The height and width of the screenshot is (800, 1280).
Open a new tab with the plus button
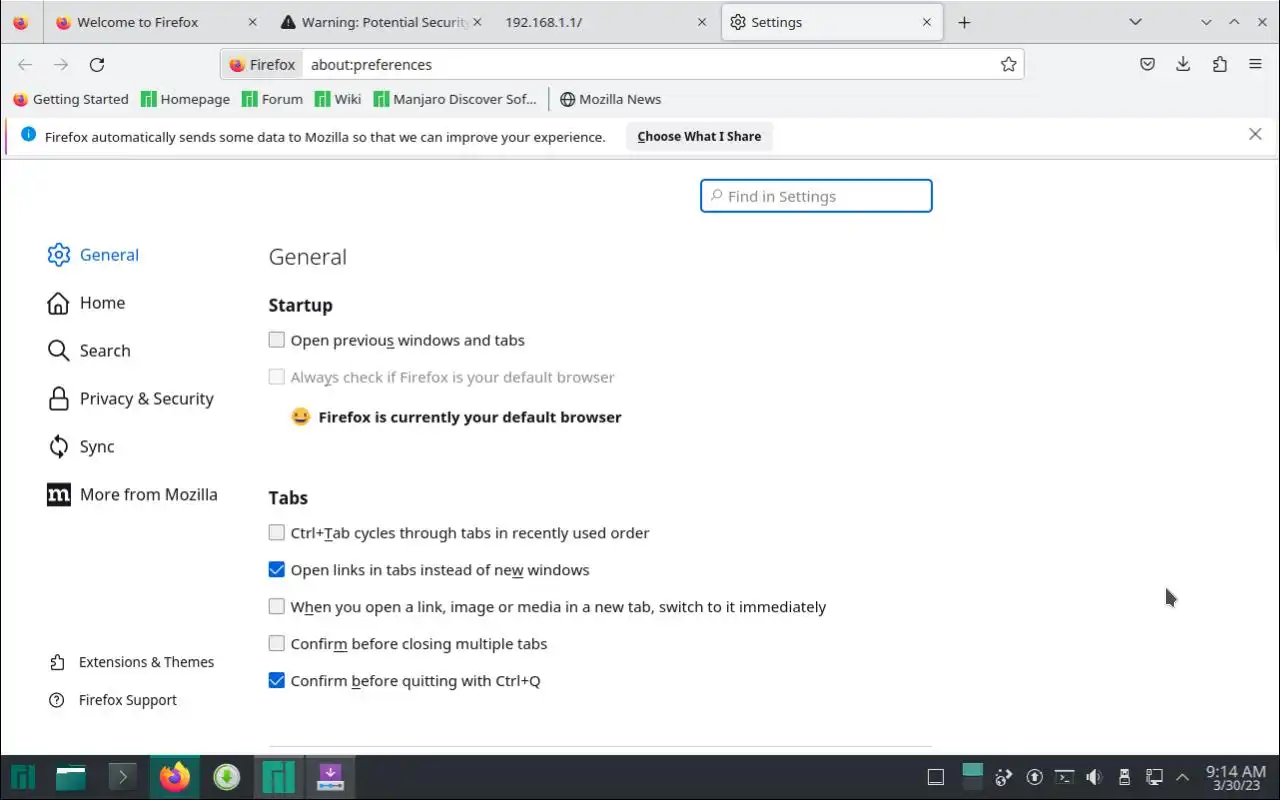pos(964,22)
